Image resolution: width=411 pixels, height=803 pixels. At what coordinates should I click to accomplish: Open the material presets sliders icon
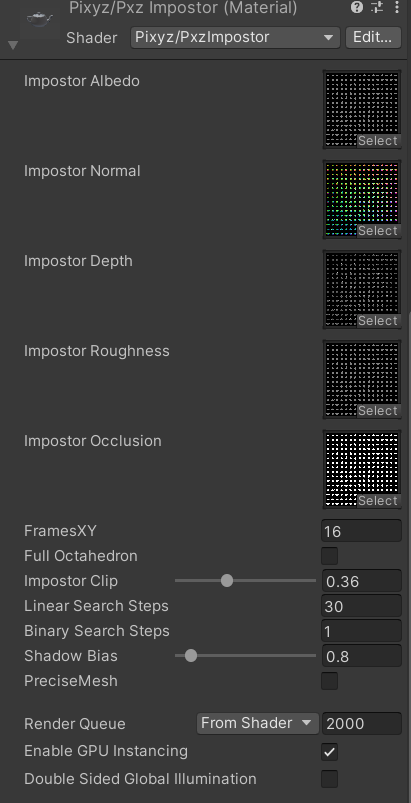click(377, 7)
